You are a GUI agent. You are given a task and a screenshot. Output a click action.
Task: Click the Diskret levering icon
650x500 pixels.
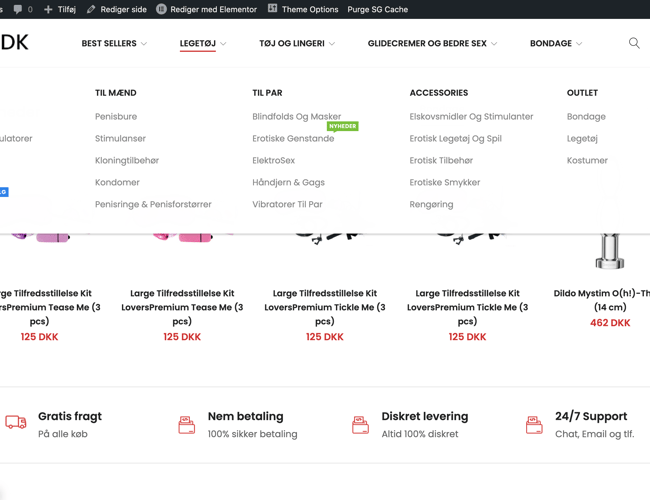click(x=360, y=425)
